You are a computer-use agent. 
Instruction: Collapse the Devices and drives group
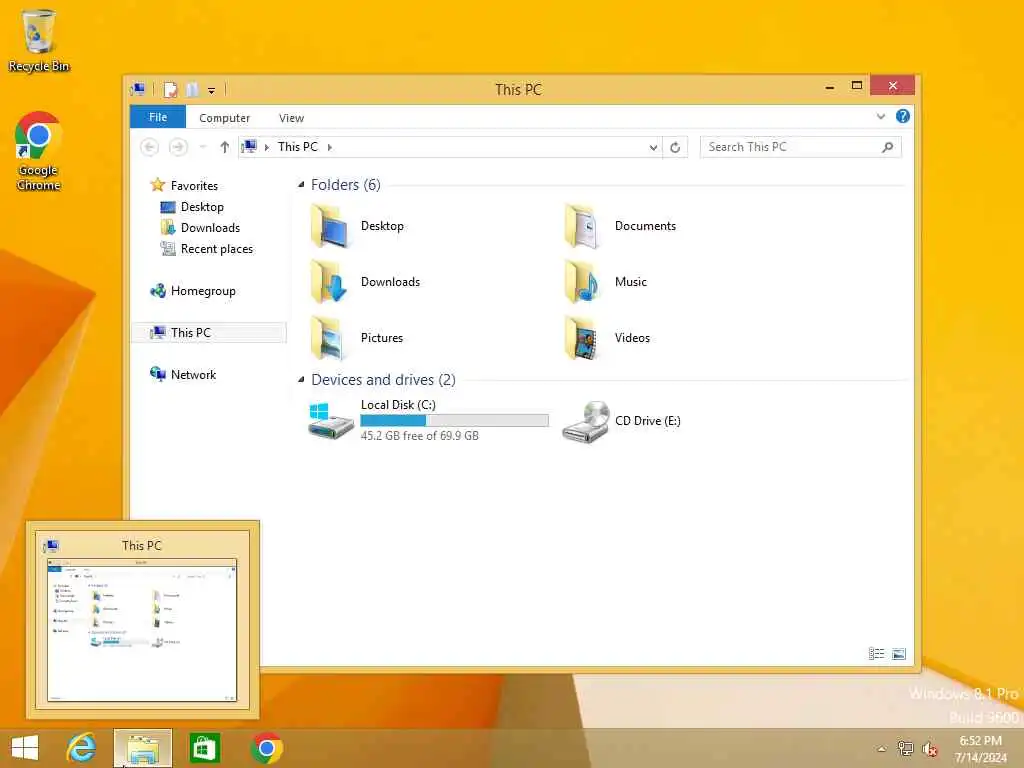301,379
